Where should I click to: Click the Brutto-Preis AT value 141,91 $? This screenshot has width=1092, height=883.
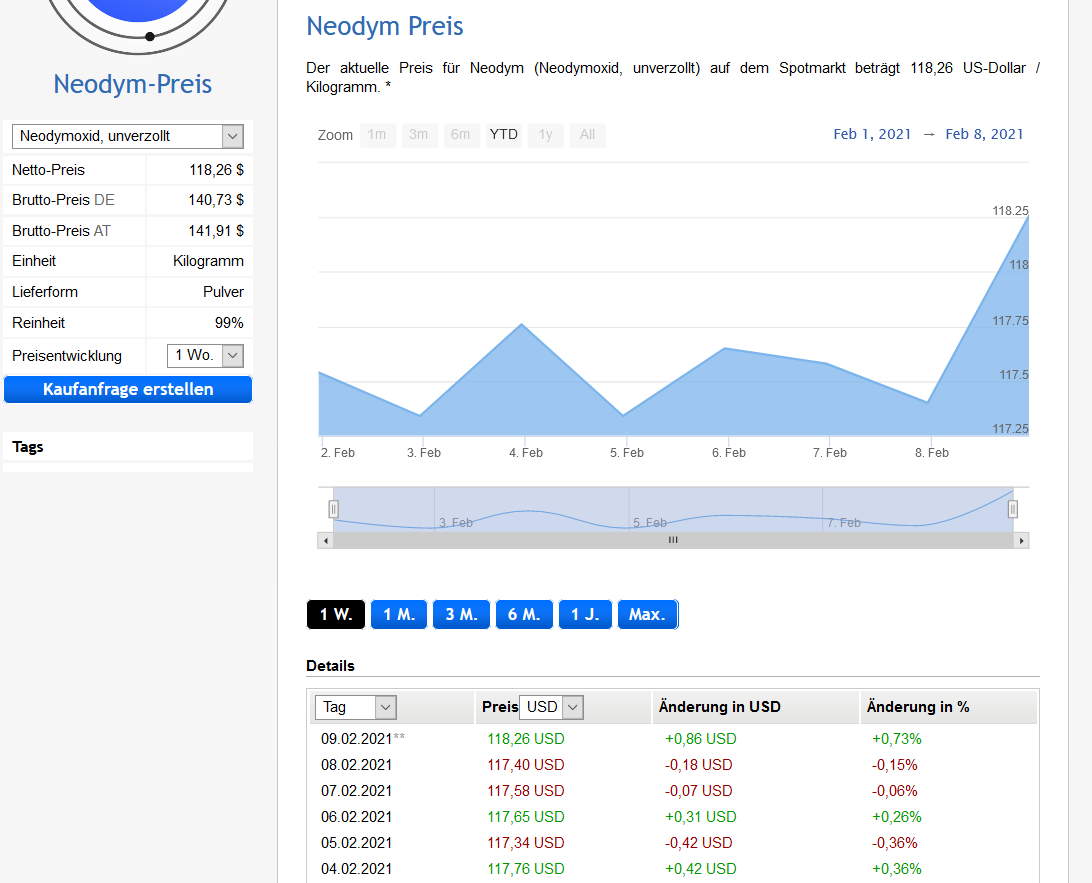pos(216,230)
